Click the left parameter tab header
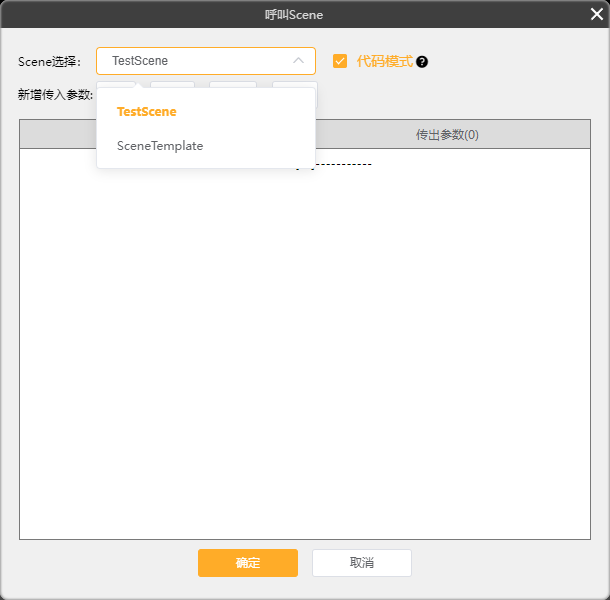This screenshot has height=600, width=610. tap(58, 134)
